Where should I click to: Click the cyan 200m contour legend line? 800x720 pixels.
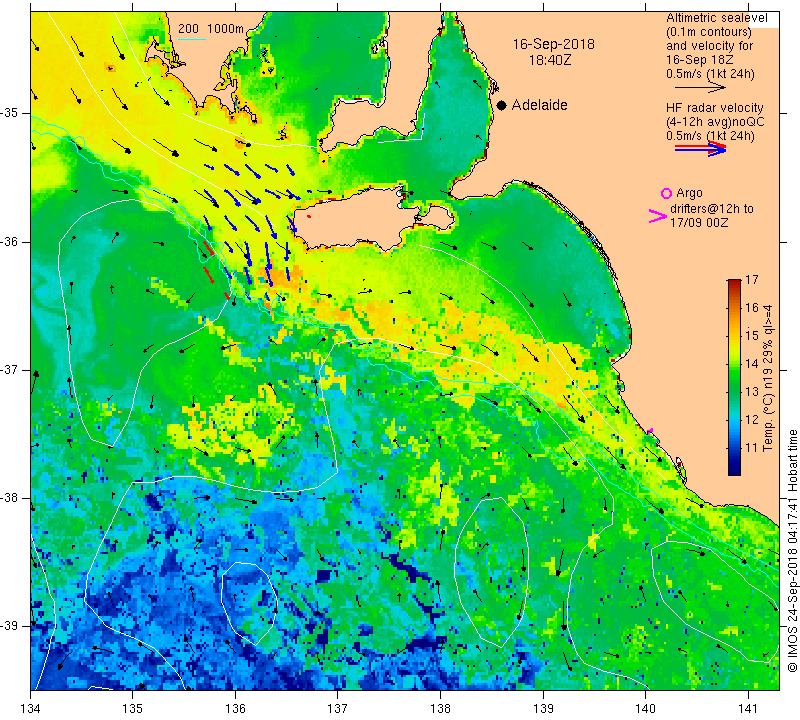[191, 39]
